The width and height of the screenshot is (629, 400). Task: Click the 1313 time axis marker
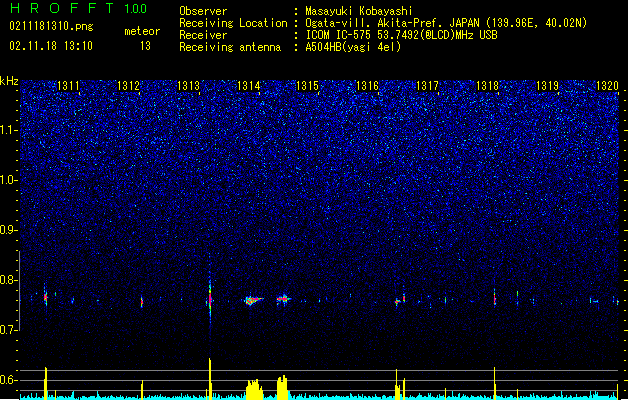(x=188, y=86)
